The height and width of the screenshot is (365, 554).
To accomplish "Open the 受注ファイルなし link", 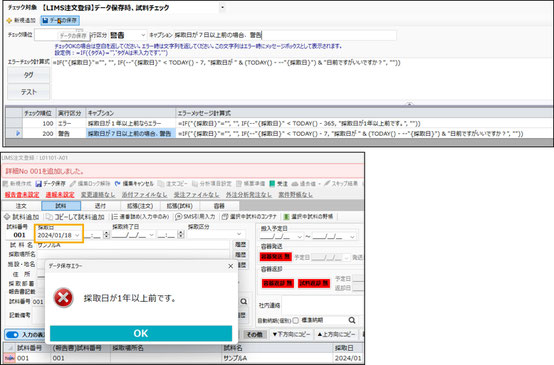I will click(196, 195).
